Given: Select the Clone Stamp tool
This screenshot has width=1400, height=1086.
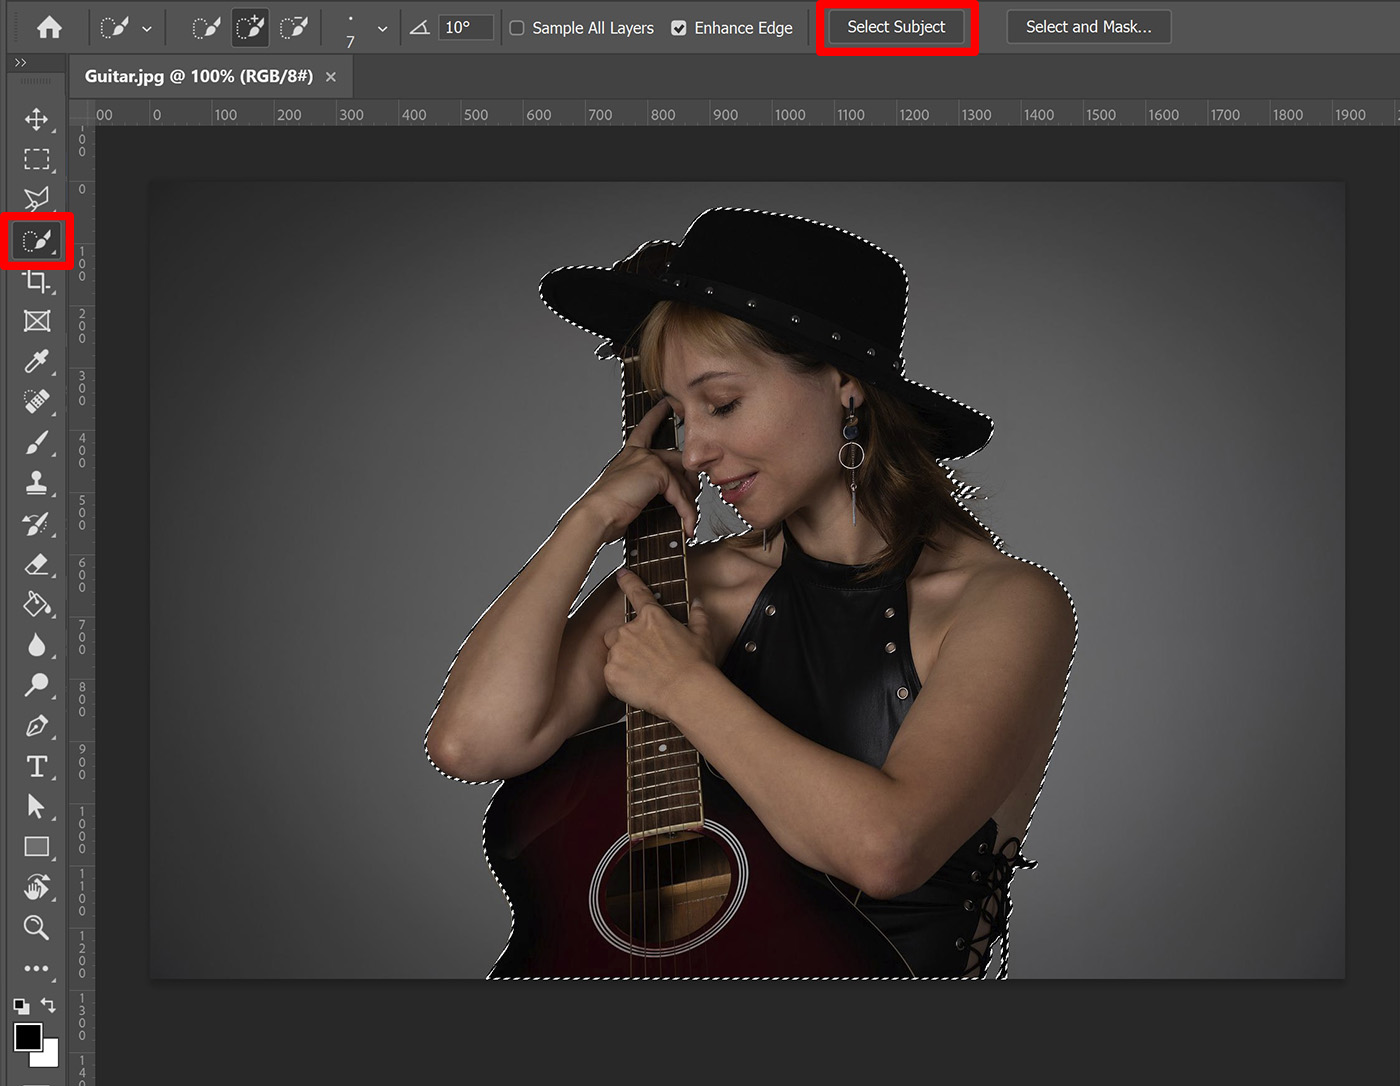Looking at the screenshot, I should pyautogui.click(x=36, y=483).
